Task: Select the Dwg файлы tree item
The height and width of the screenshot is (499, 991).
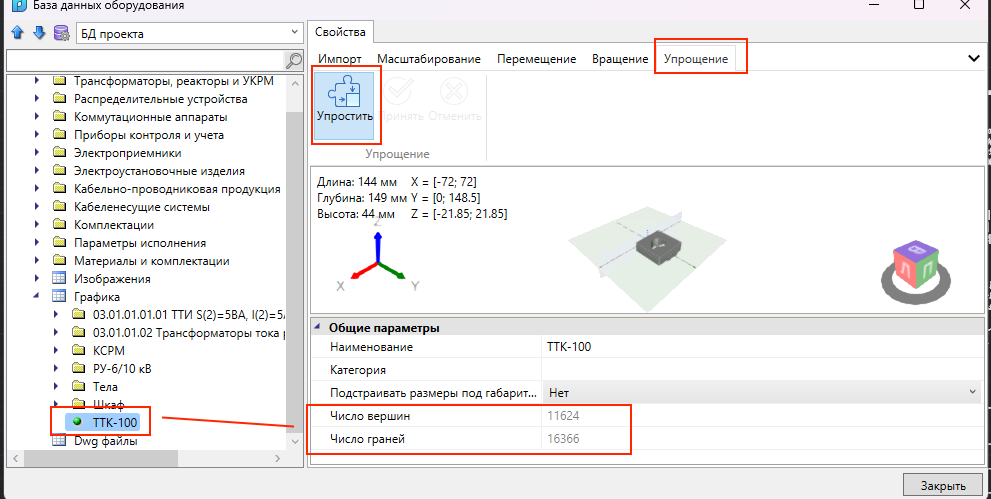Action: click(x=105, y=440)
